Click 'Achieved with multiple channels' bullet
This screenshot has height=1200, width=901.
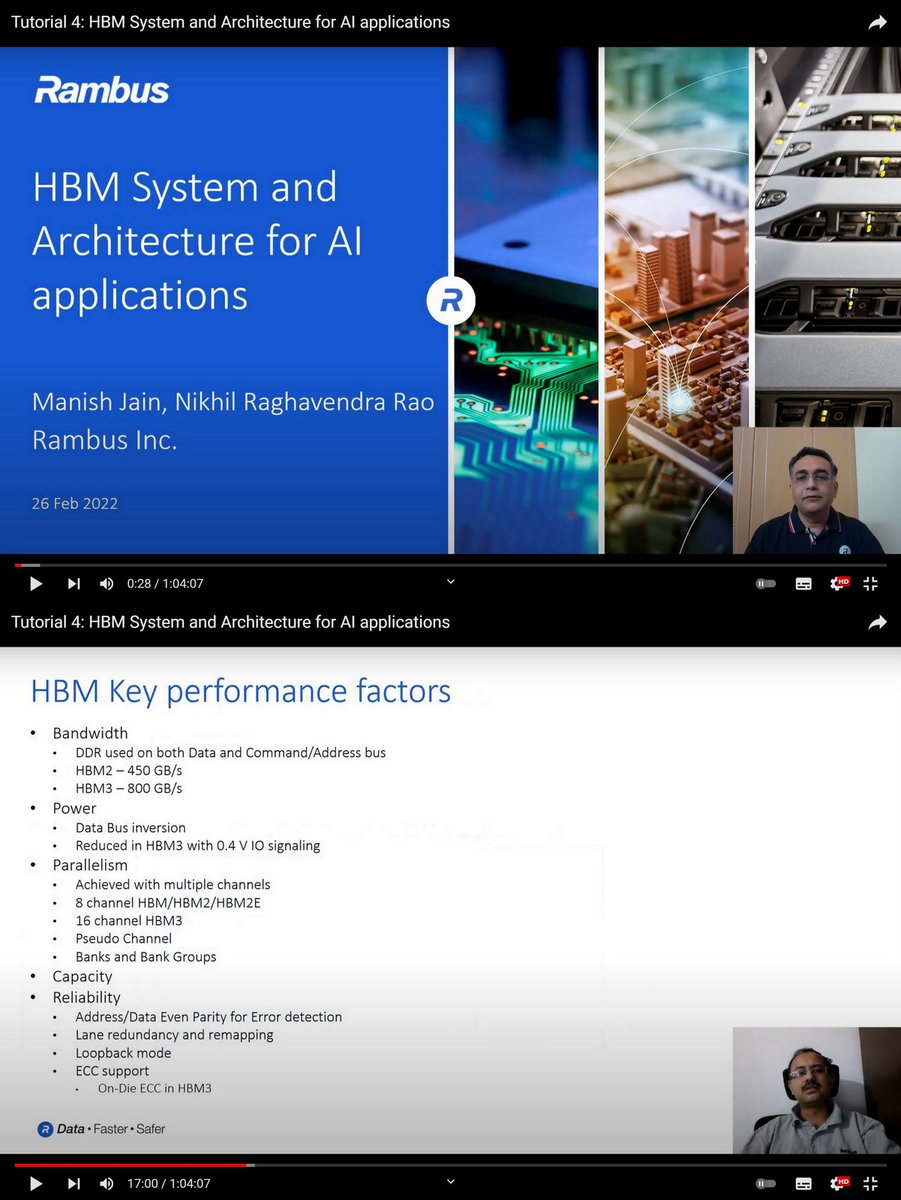pos(173,884)
